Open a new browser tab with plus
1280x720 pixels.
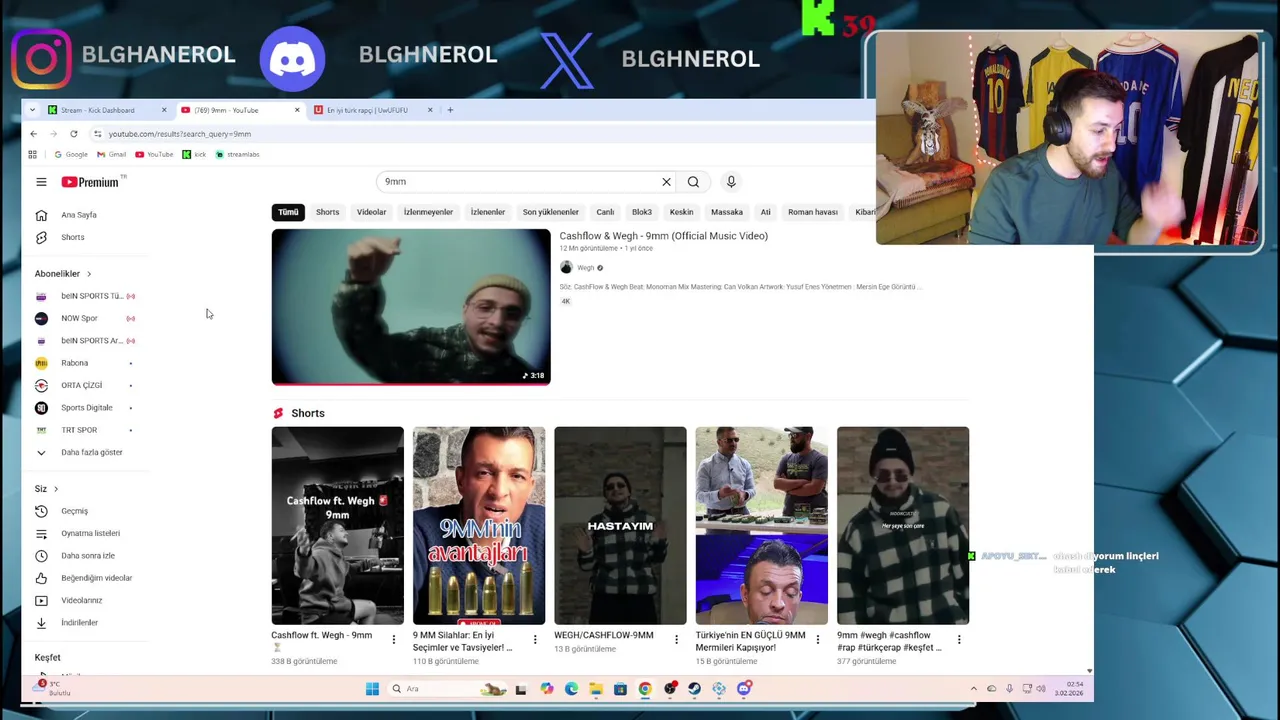pos(450,110)
